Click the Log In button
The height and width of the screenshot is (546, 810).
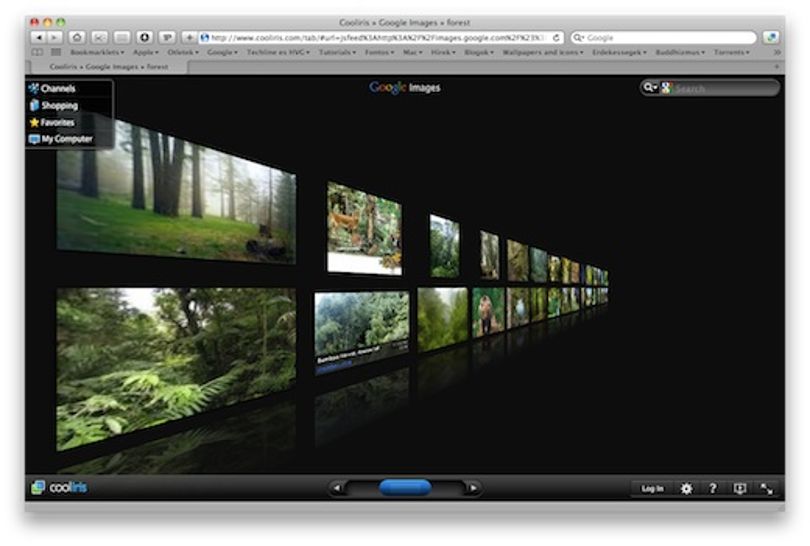click(x=652, y=488)
